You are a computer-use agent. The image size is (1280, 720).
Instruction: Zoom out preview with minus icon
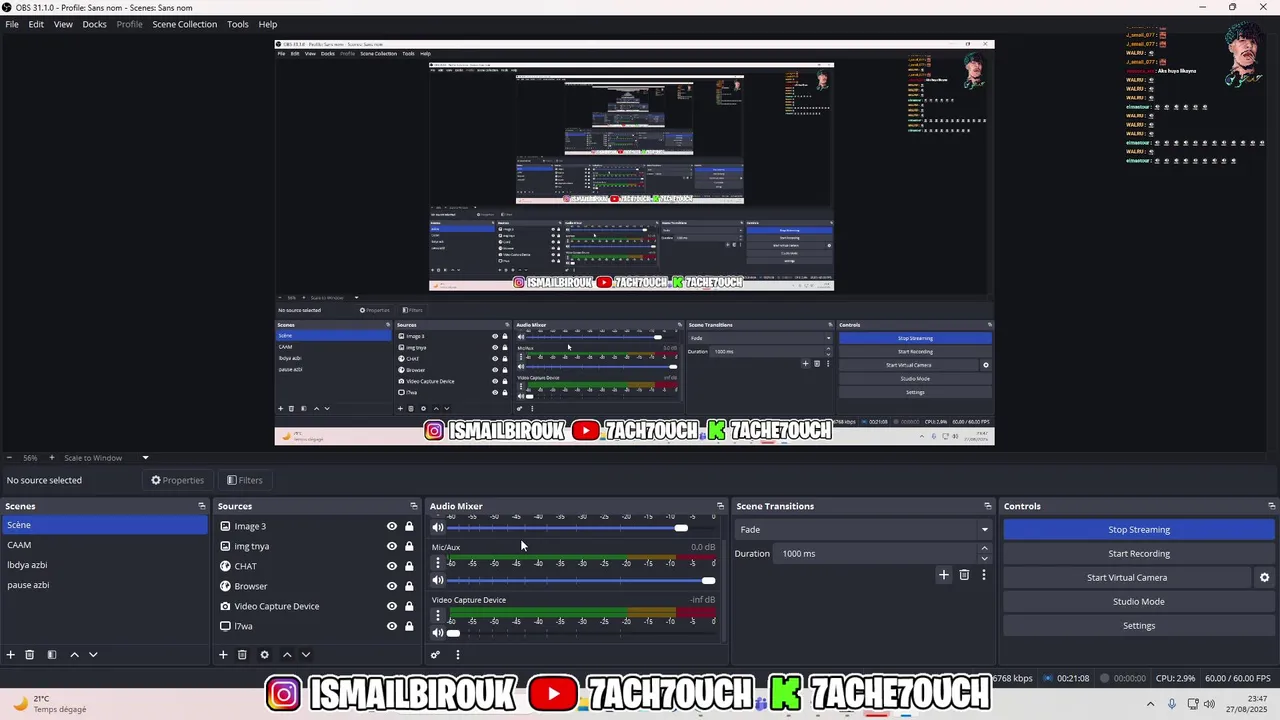click(x=9, y=458)
